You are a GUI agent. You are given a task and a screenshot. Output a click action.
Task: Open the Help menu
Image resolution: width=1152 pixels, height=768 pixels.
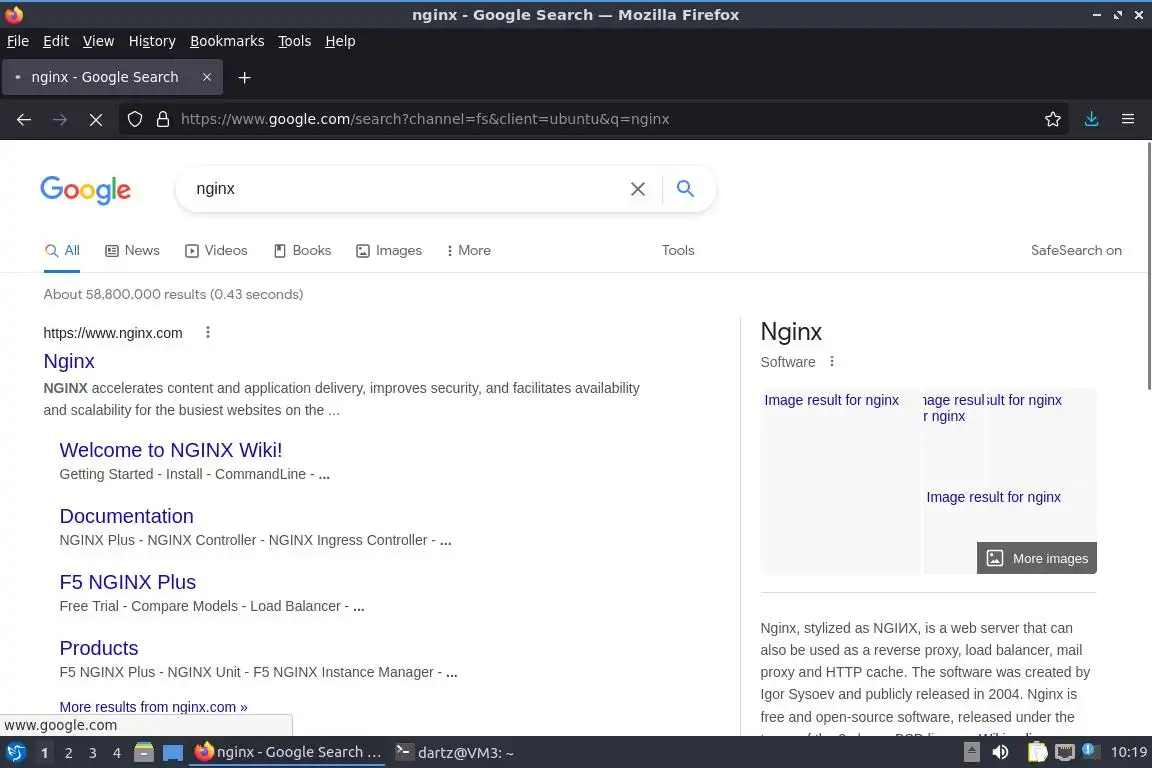point(340,41)
